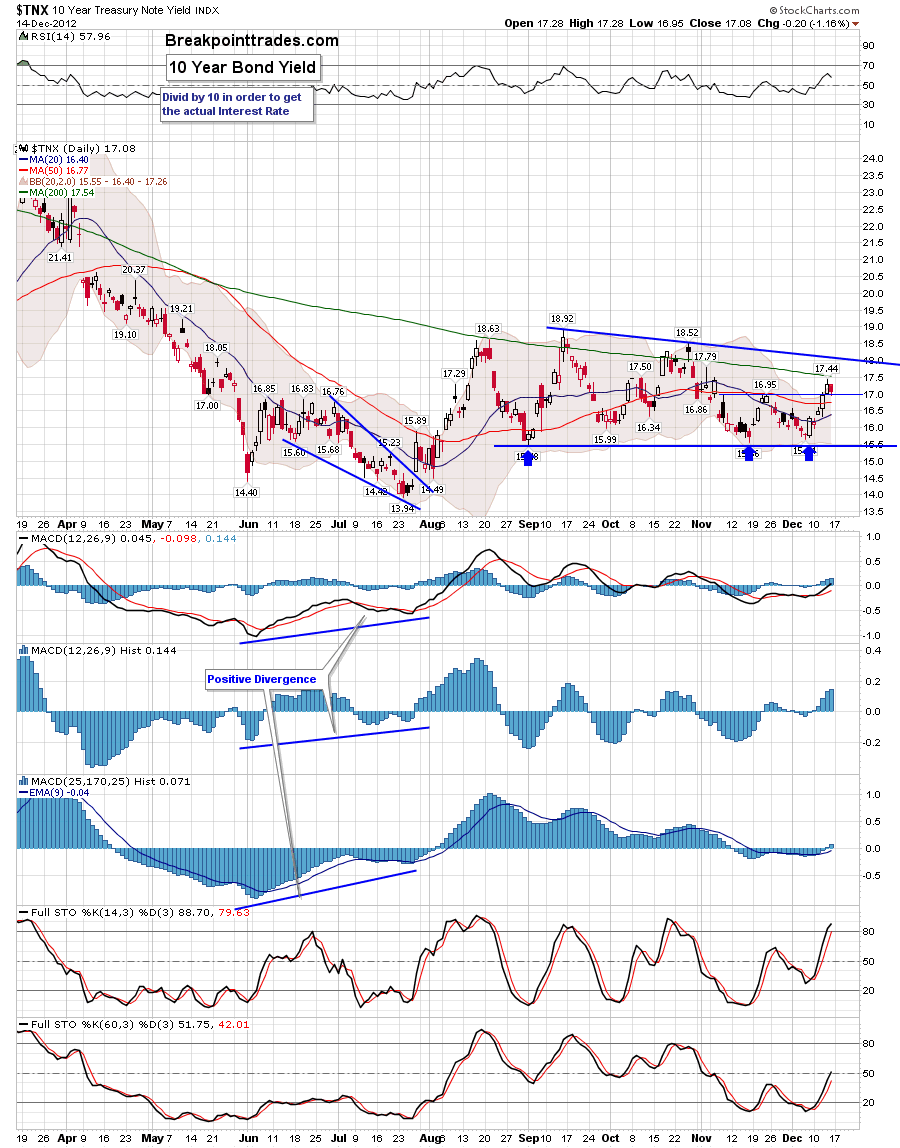Viewport: 900px width, 1148px height.
Task: Click the $TNX ticker symbol in the title
Action: 33,10
